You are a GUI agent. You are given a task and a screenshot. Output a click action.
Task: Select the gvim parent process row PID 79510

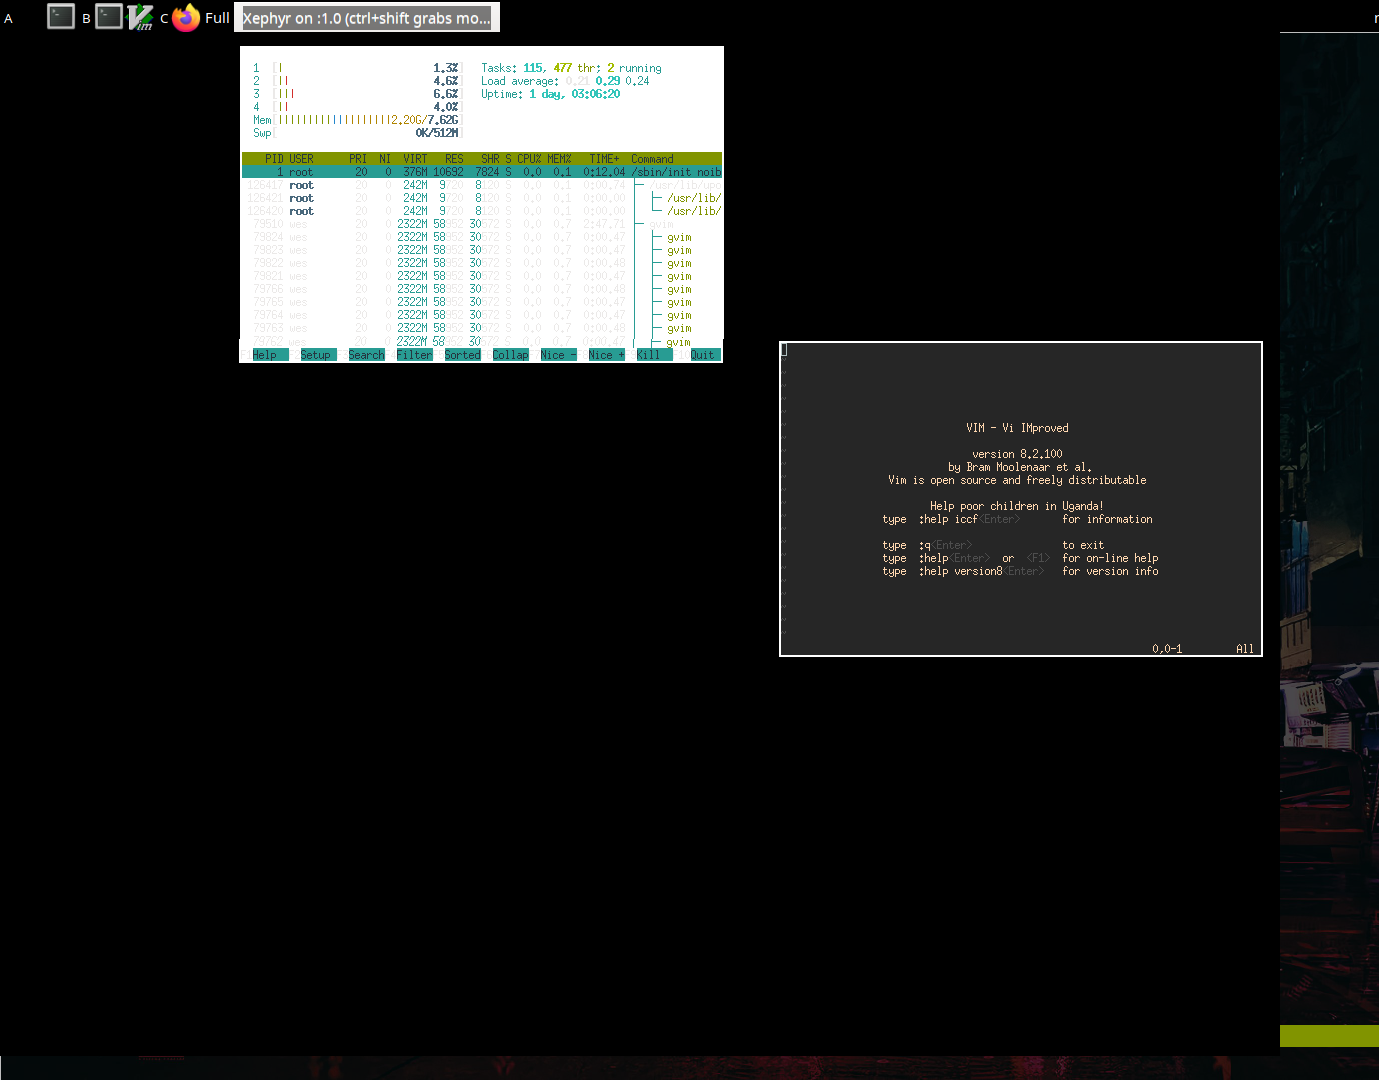pos(482,224)
